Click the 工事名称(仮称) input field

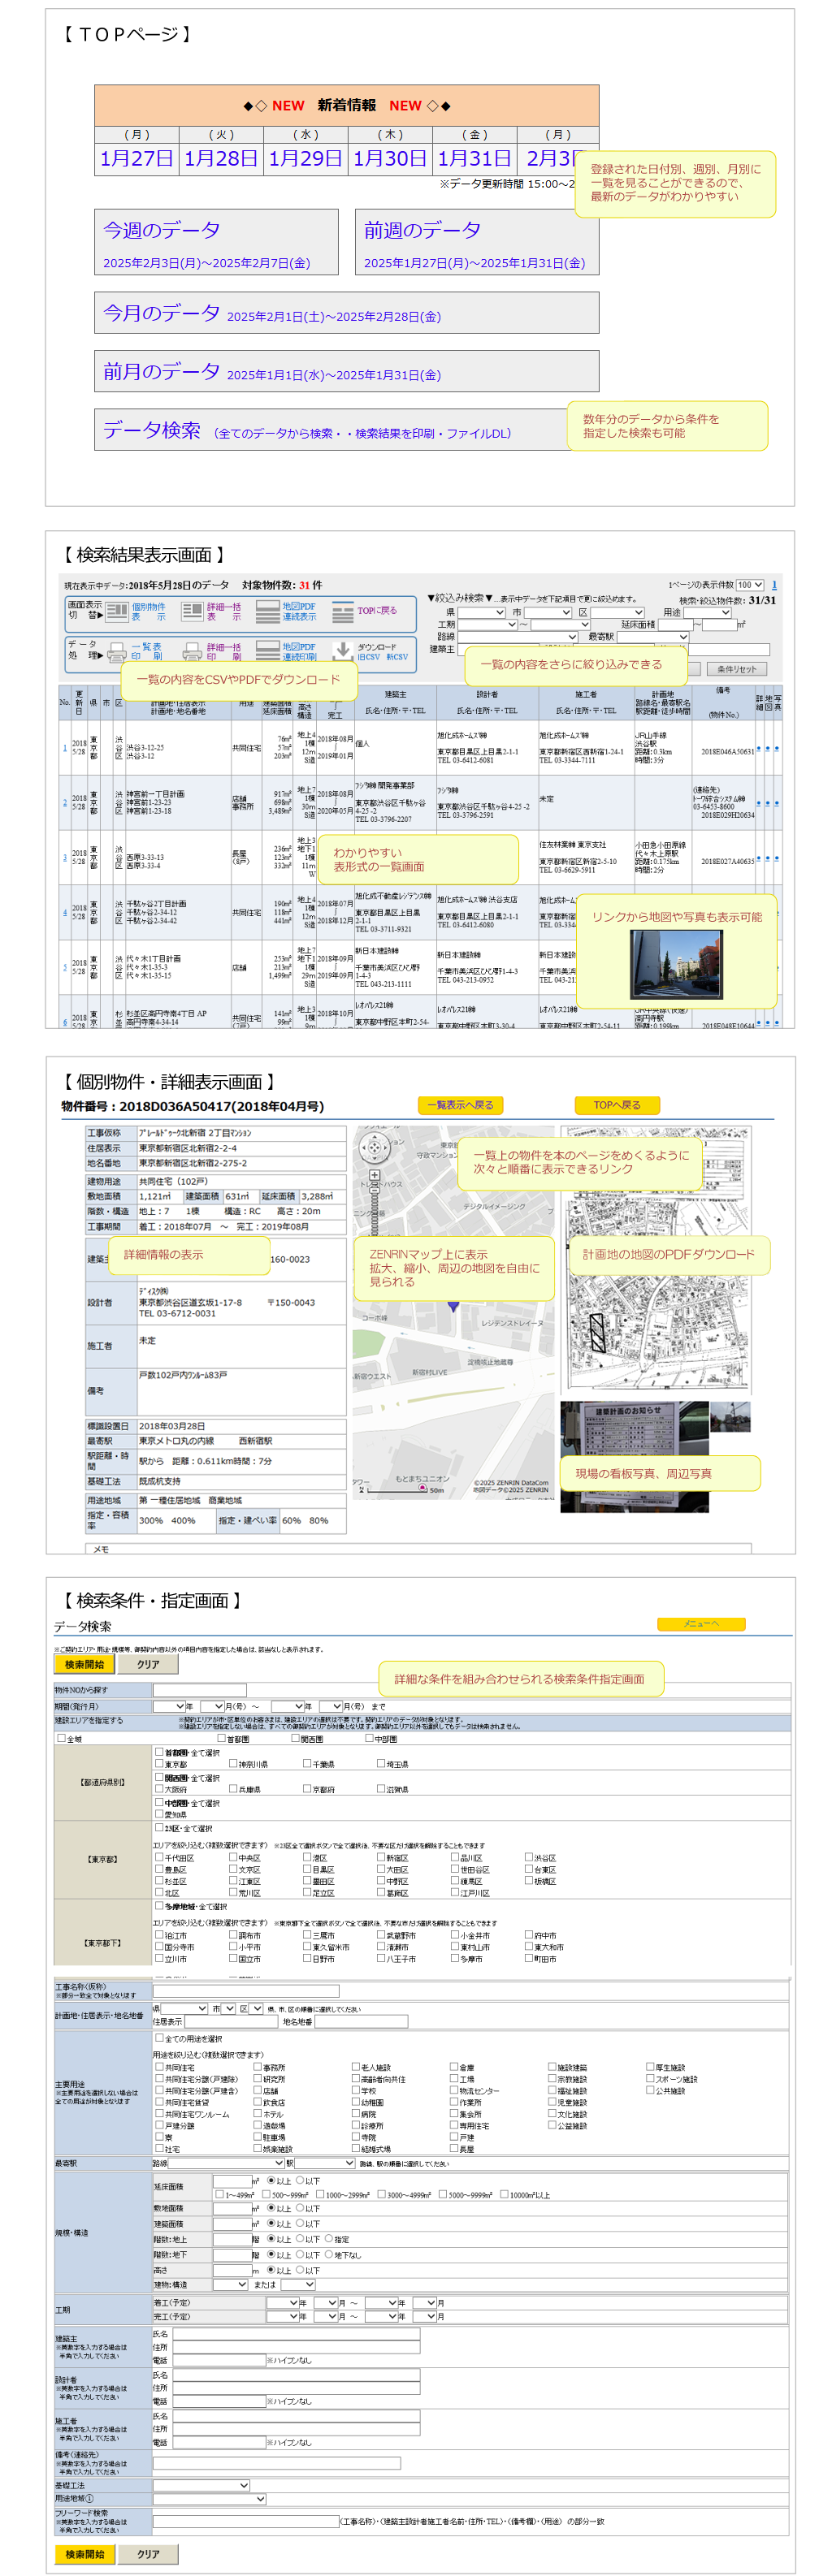(x=246, y=1991)
